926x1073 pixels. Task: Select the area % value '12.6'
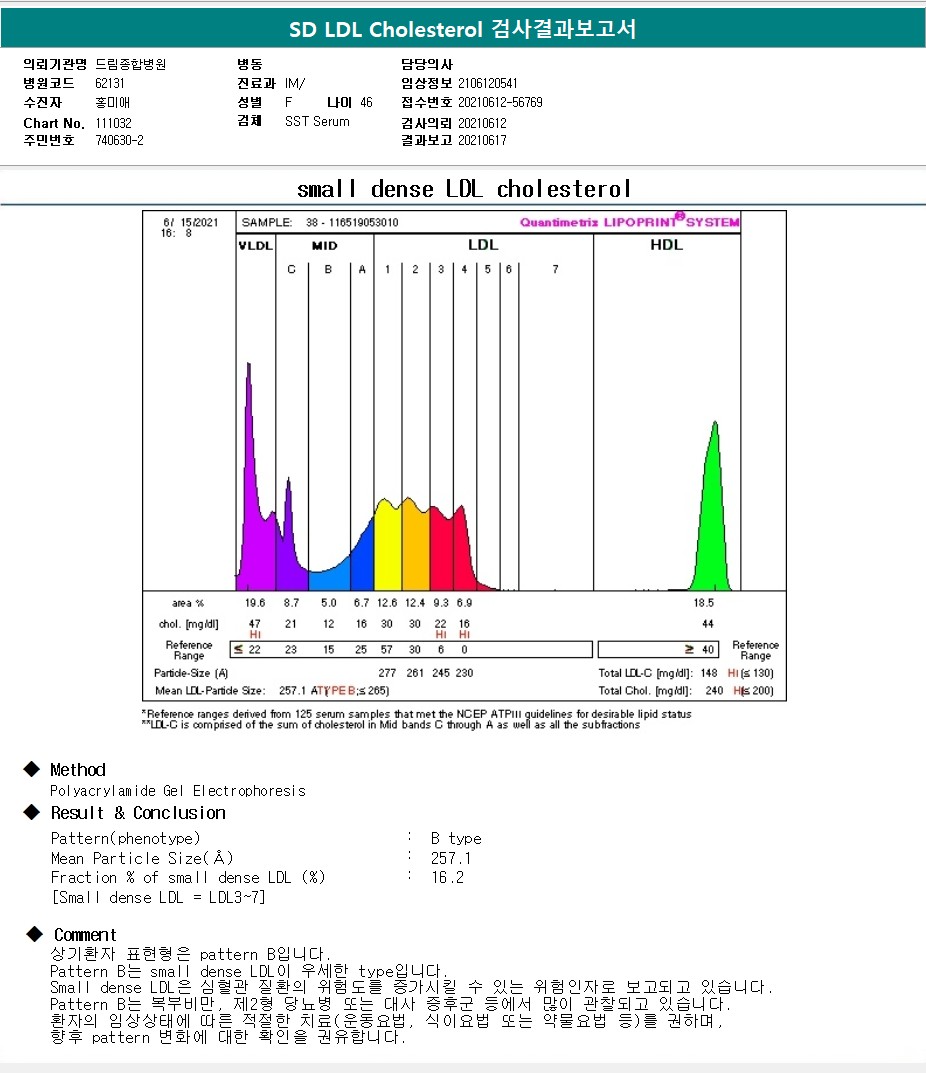387,603
